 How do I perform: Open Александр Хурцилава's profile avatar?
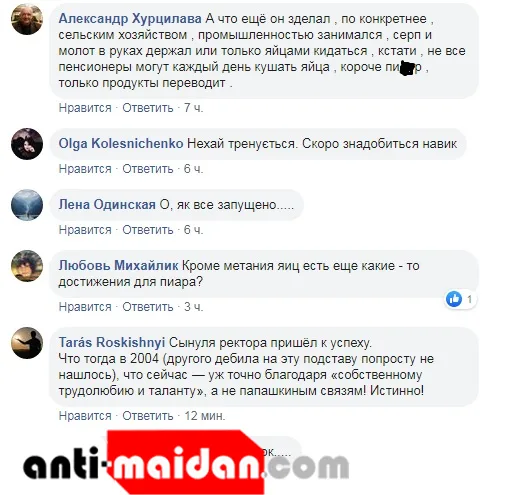coord(27,19)
